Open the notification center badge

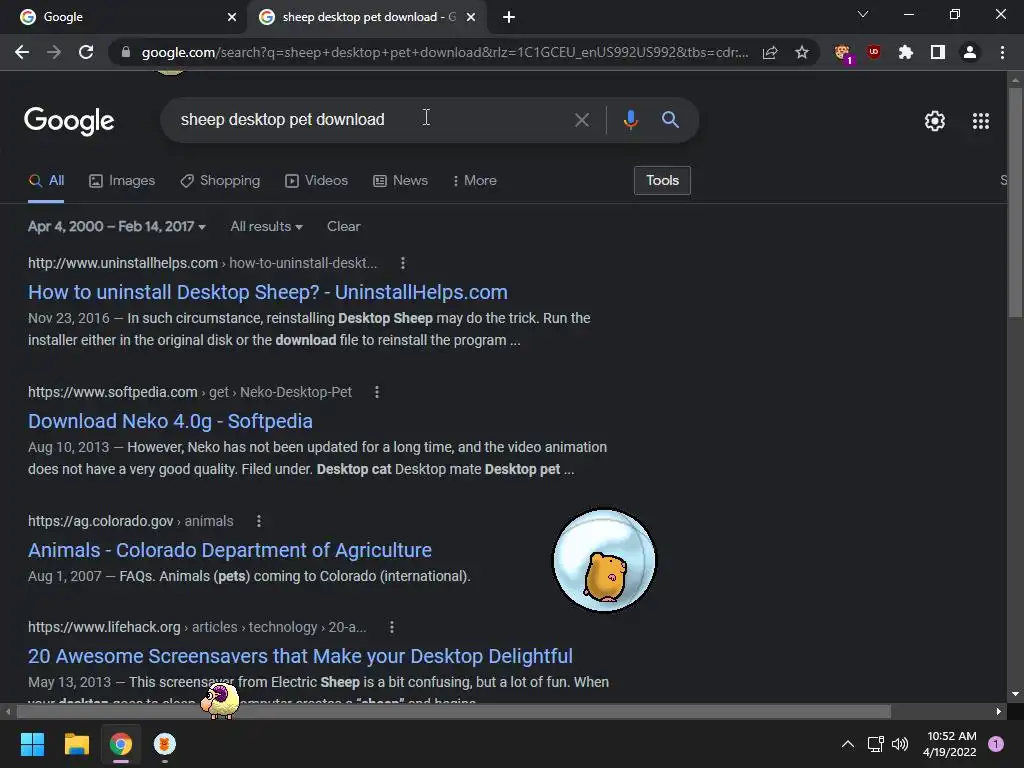(x=996, y=743)
